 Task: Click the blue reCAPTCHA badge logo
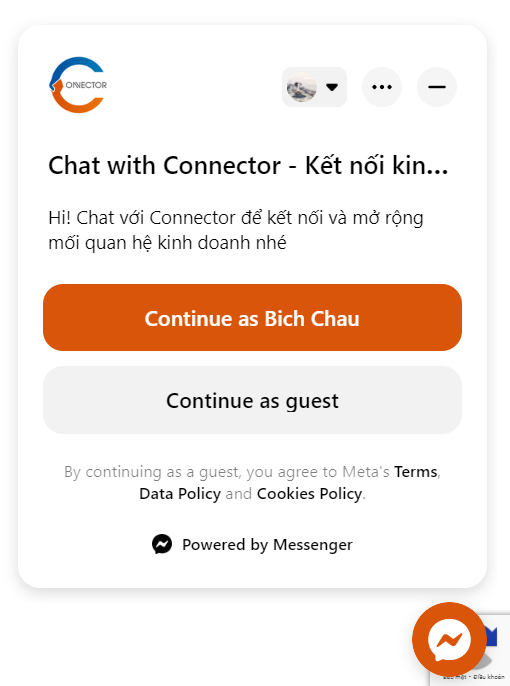pos(492,636)
